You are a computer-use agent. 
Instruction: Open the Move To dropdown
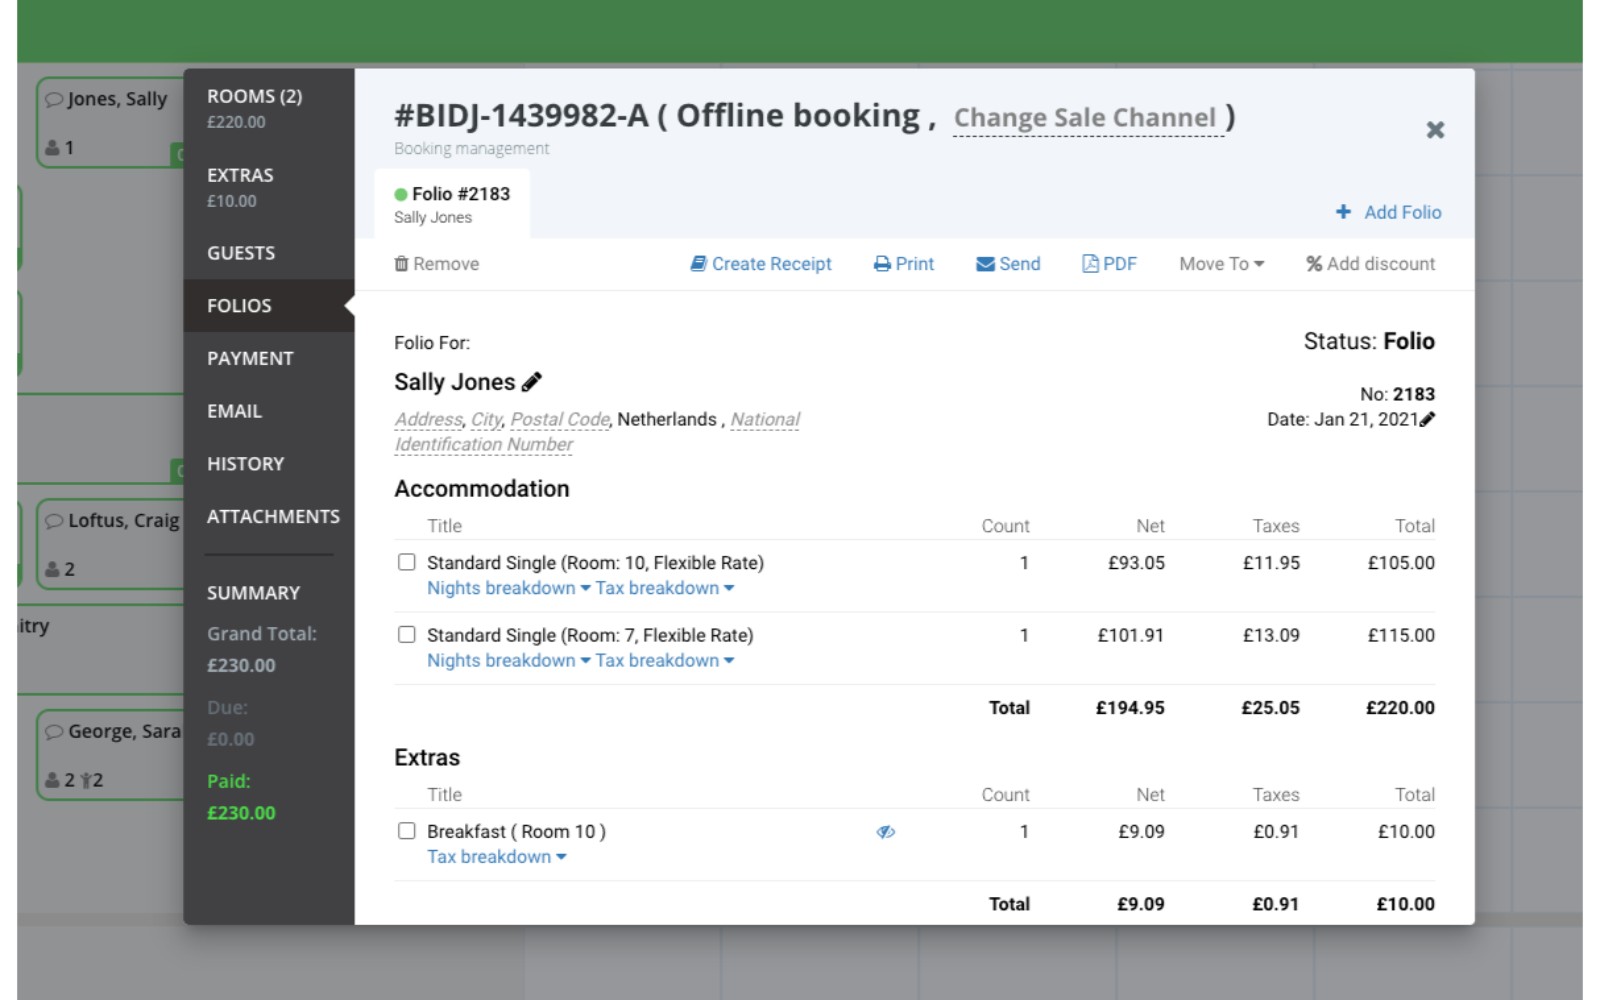pos(1220,263)
